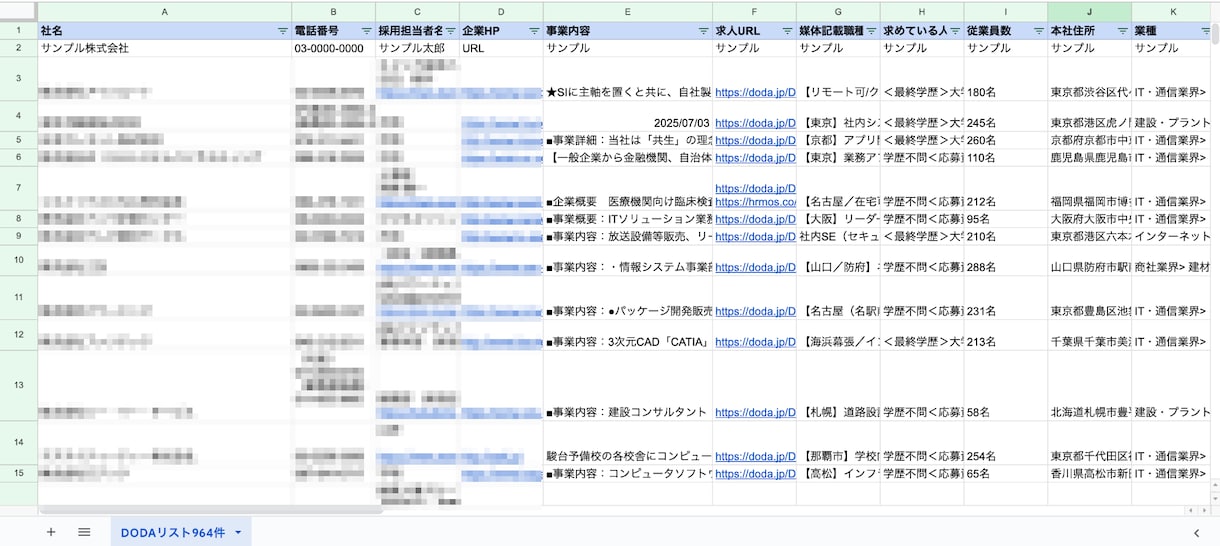The width and height of the screenshot is (1220, 546).
Task: Select cell ■事業内容：3次元CAD「CATIA」
Action: [628, 335]
